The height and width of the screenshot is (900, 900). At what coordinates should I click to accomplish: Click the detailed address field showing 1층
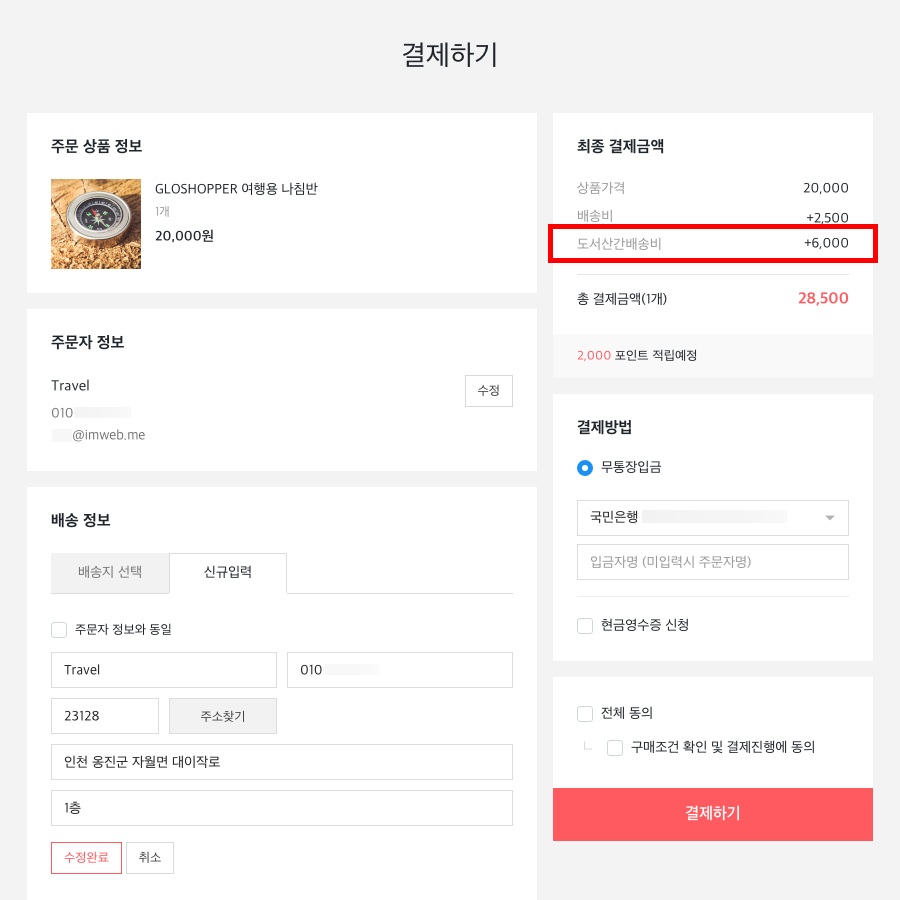[x=281, y=808]
